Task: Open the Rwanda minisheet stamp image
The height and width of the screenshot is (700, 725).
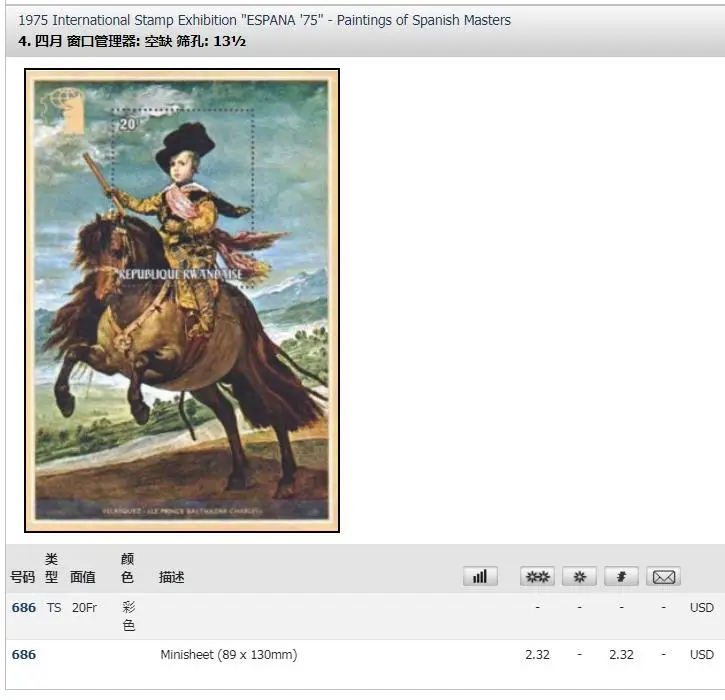Action: 182,301
